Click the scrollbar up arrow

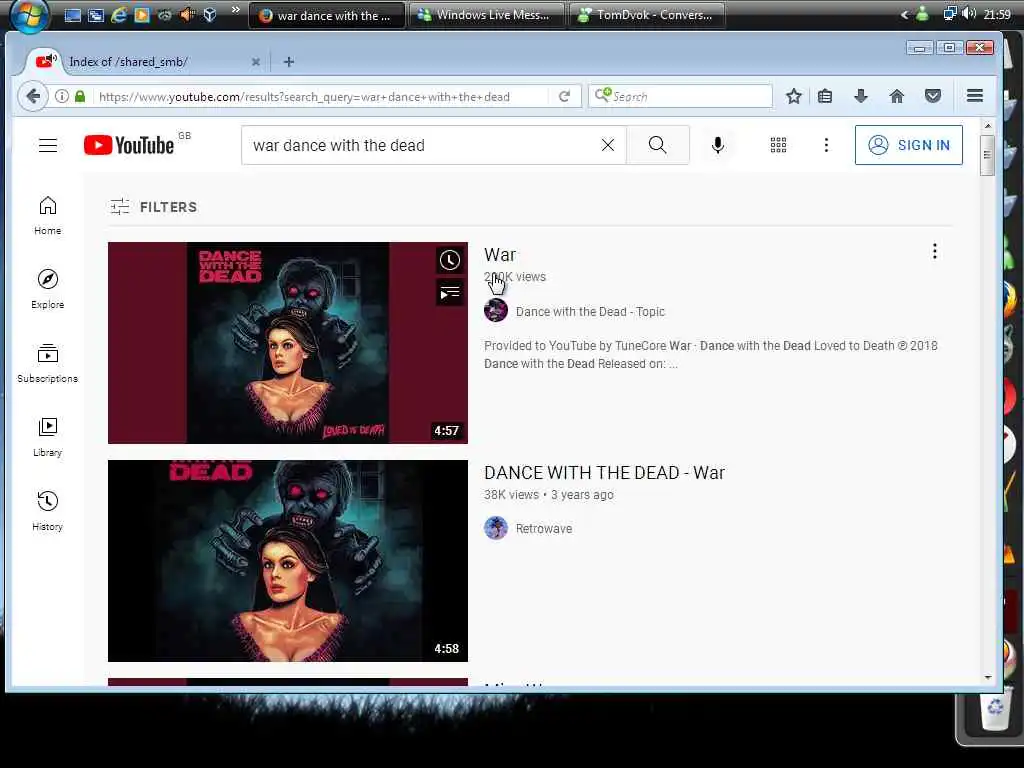[x=987, y=125]
